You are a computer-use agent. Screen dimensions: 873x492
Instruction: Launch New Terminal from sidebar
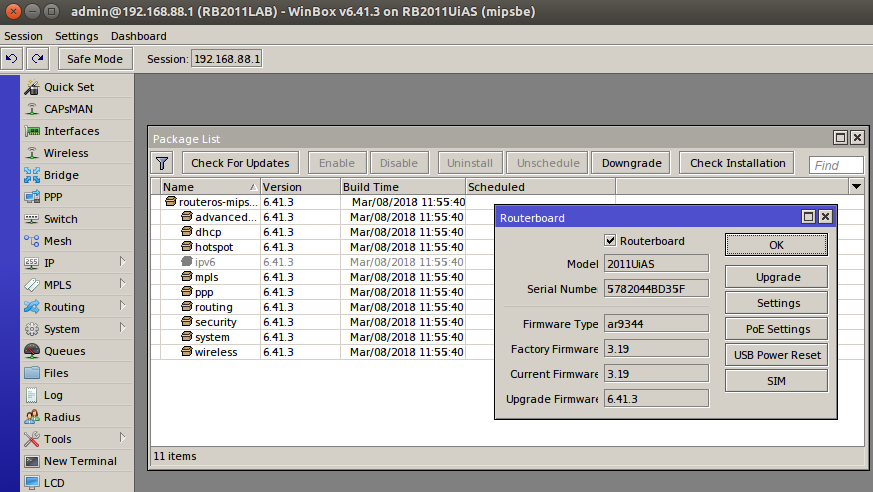pyautogui.click(x=80, y=461)
